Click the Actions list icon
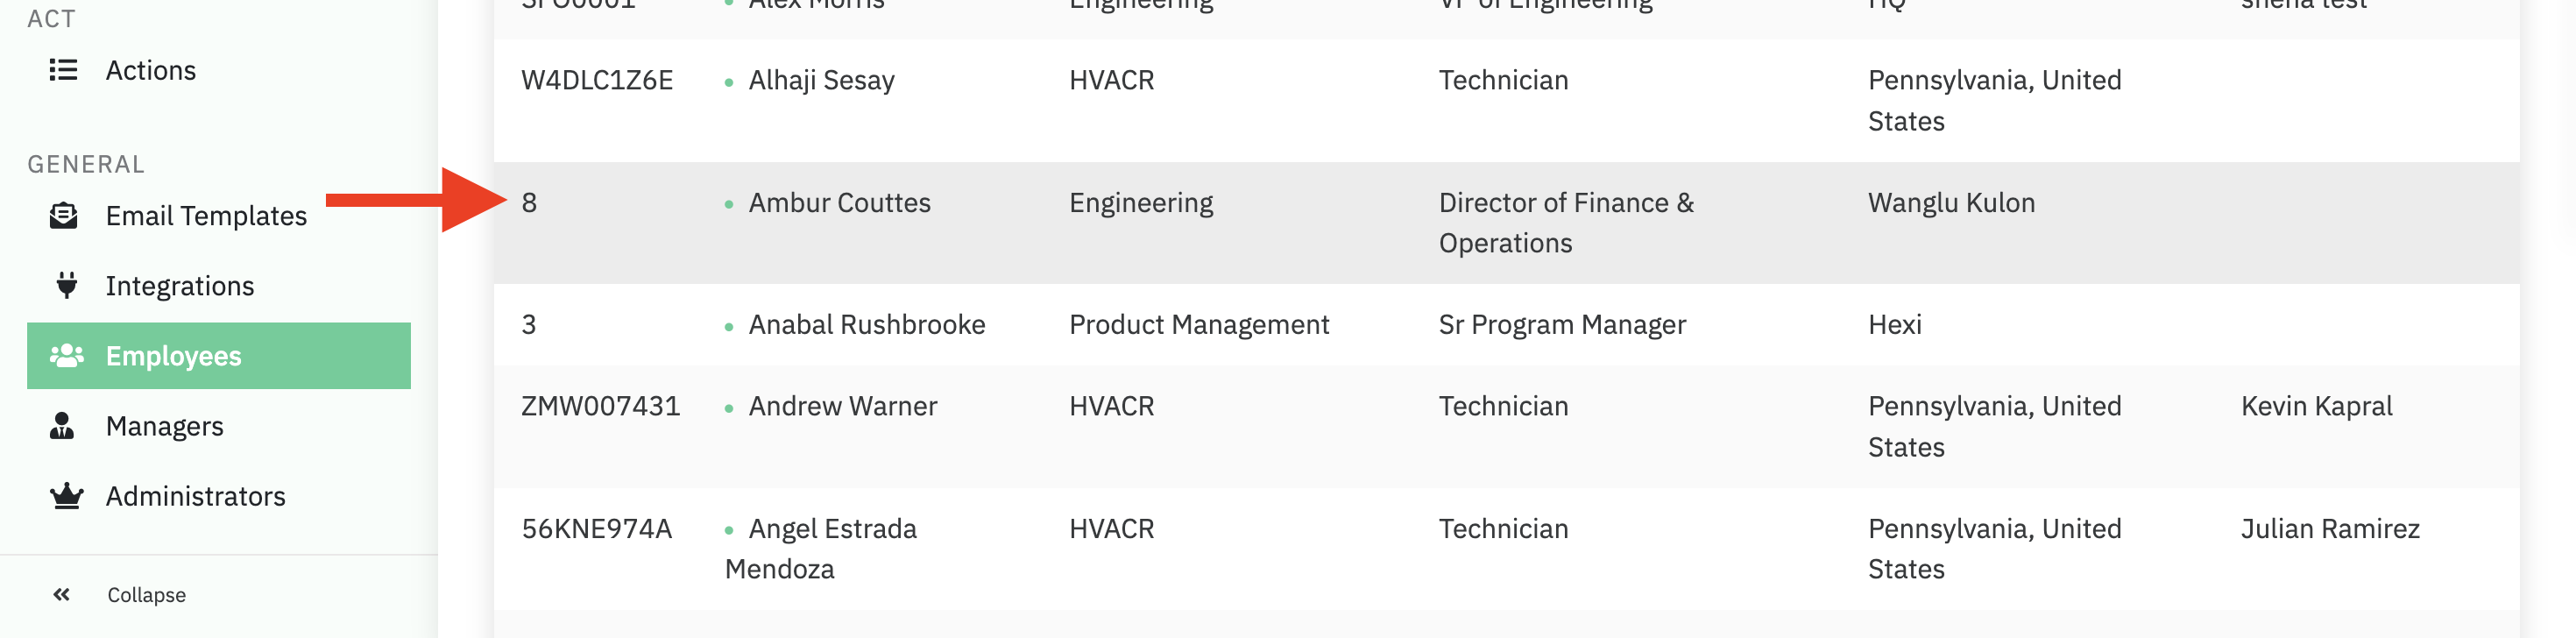Viewport: 2576px width, 638px height. (x=63, y=70)
